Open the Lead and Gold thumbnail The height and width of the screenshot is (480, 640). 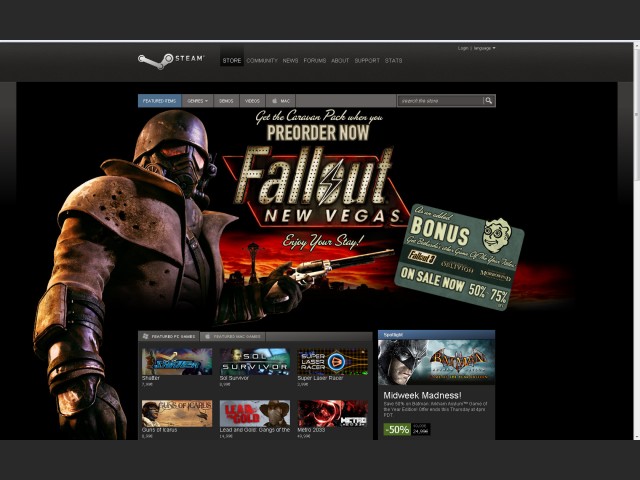tap(255, 413)
